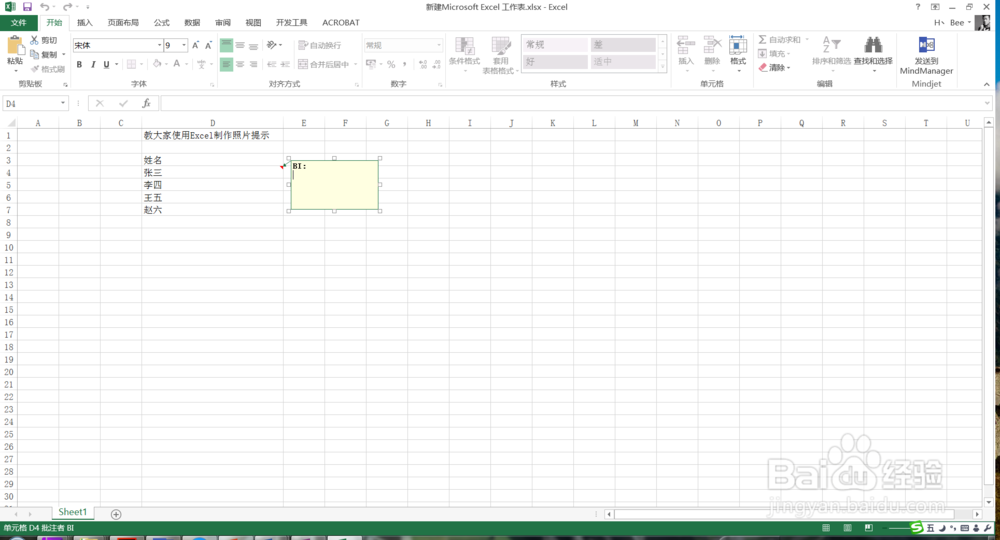Click the Insert Function fx icon
The height and width of the screenshot is (540, 1000).
(146, 103)
